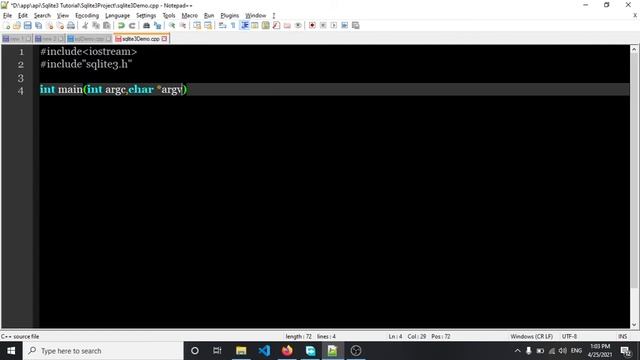Open the Macro menu
This screenshot has width=640, height=360.
coord(189,16)
